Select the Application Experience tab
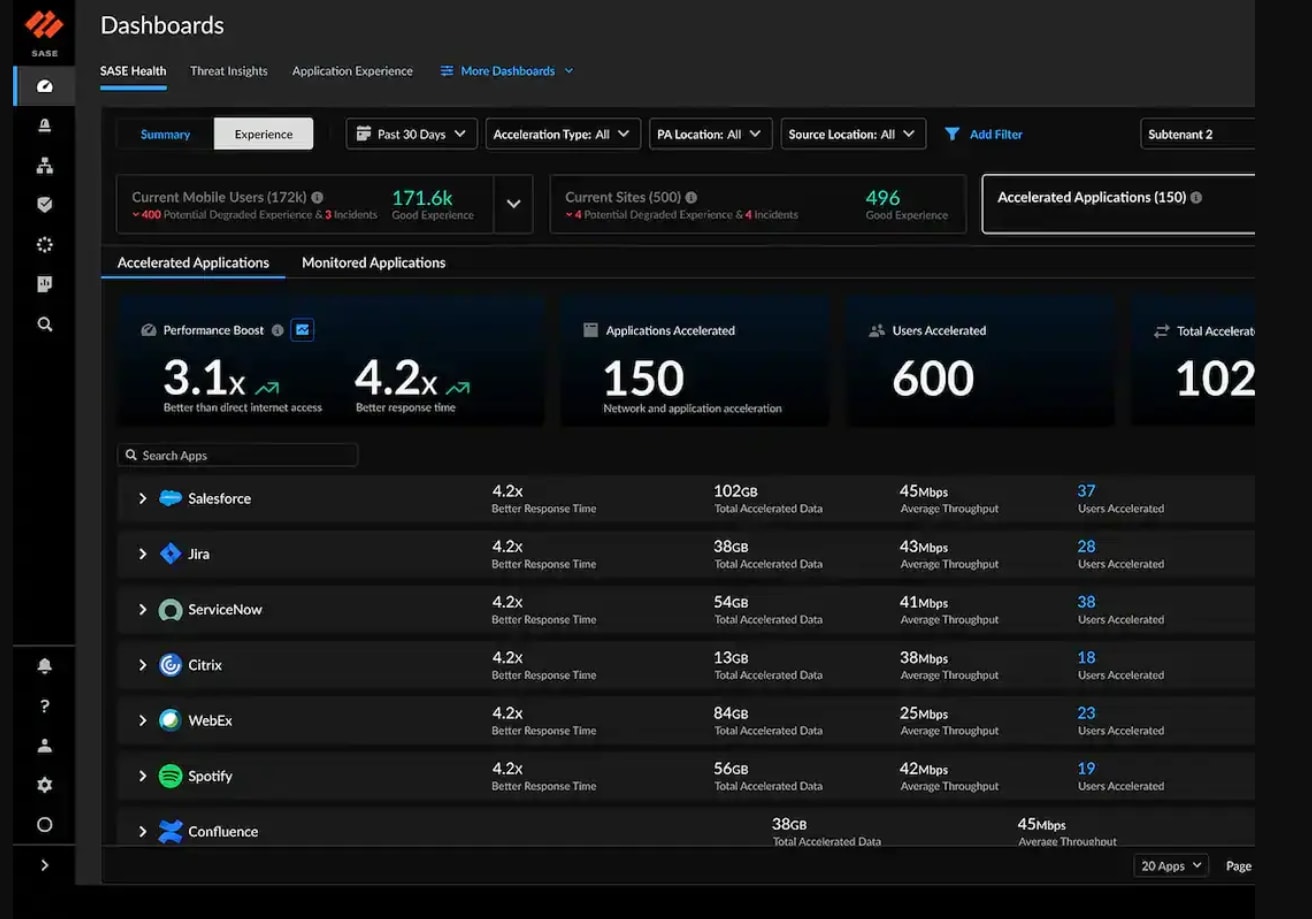Image resolution: width=1312 pixels, height=919 pixels. (x=352, y=71)
